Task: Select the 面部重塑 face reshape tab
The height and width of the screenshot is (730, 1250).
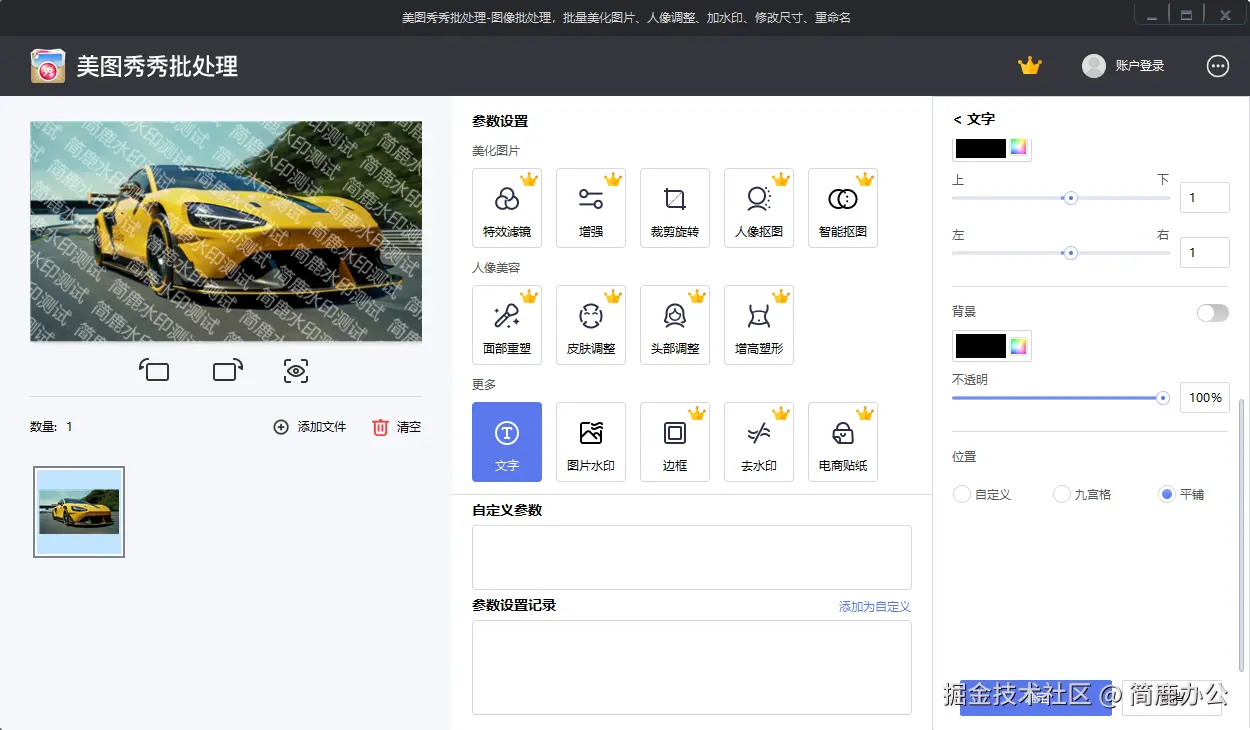Action: [x=507, y=324]
